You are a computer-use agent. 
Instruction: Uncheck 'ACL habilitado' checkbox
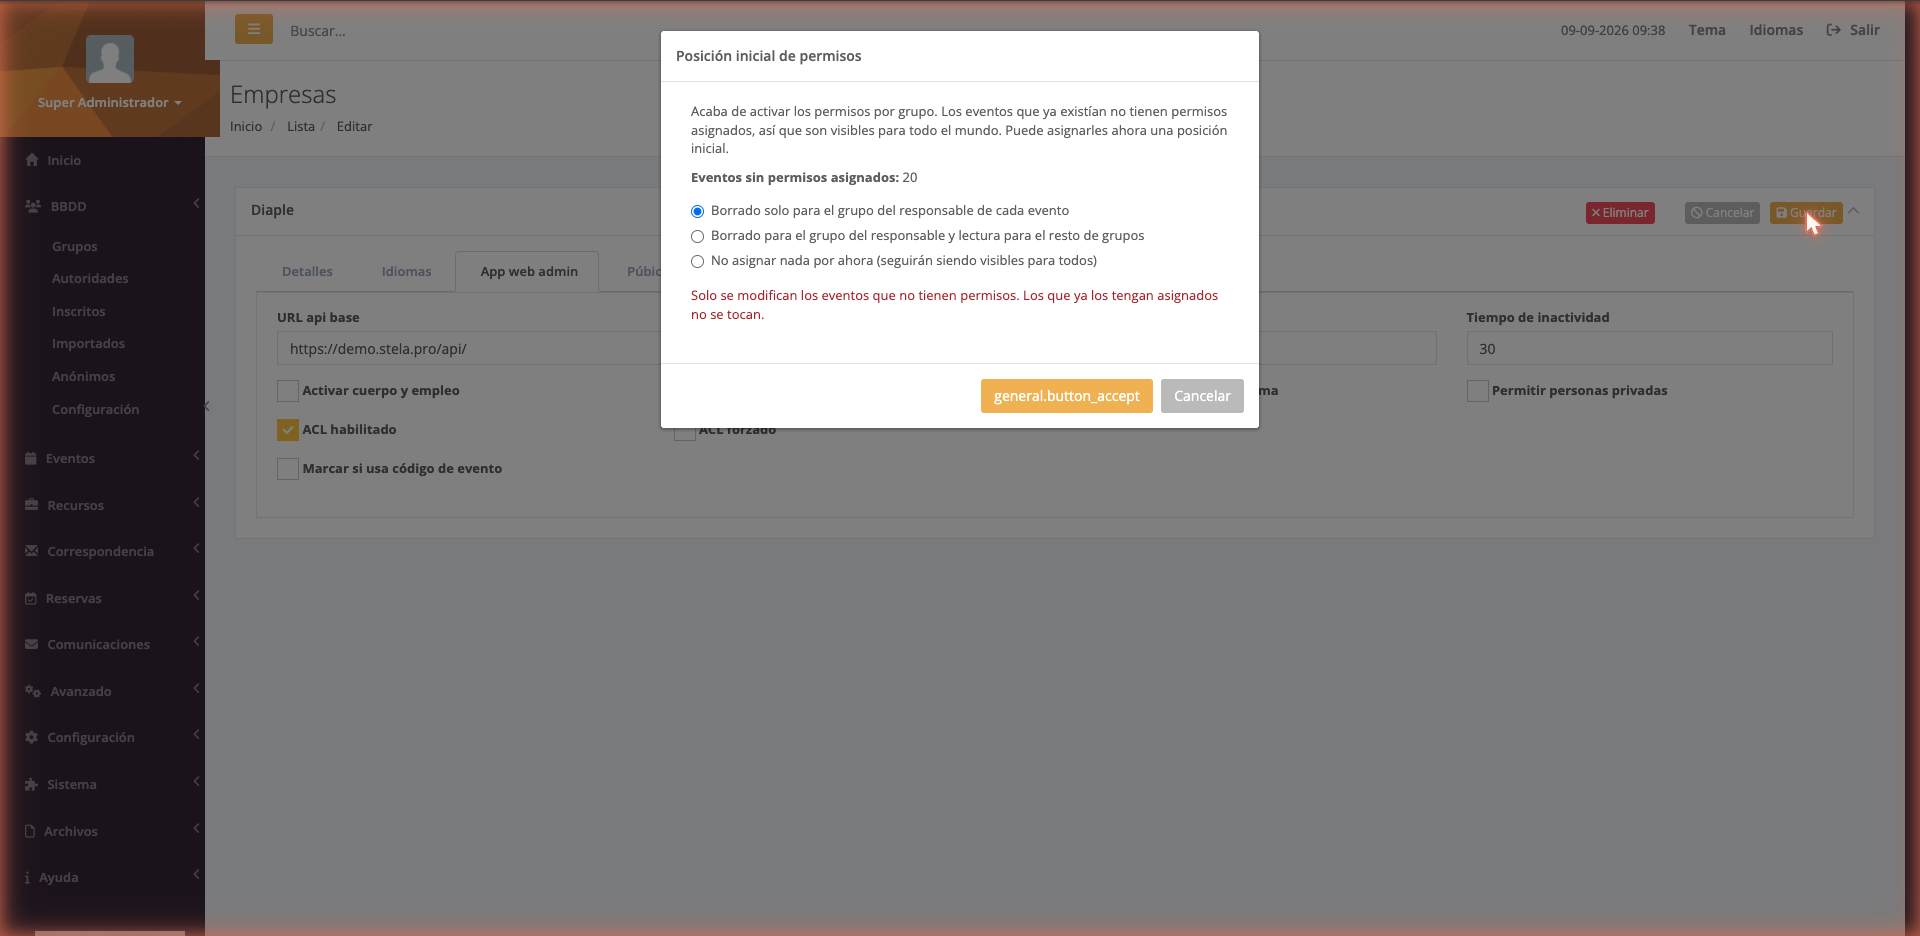point(288,430)
